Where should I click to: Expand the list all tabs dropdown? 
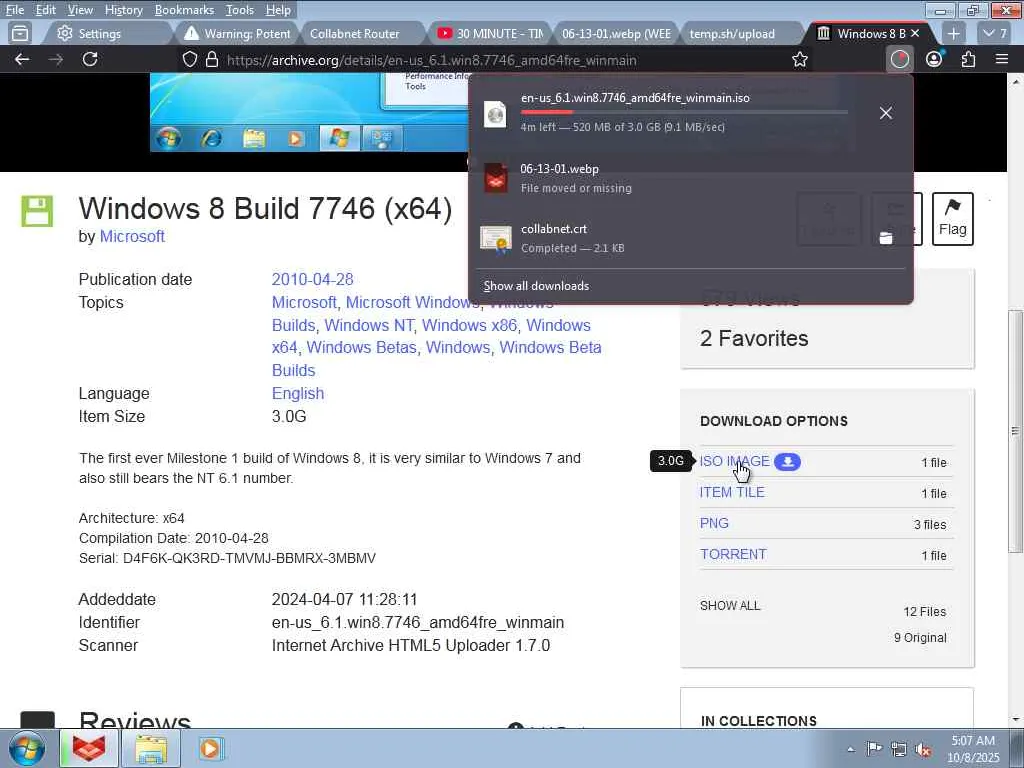[x=996, y=33]
